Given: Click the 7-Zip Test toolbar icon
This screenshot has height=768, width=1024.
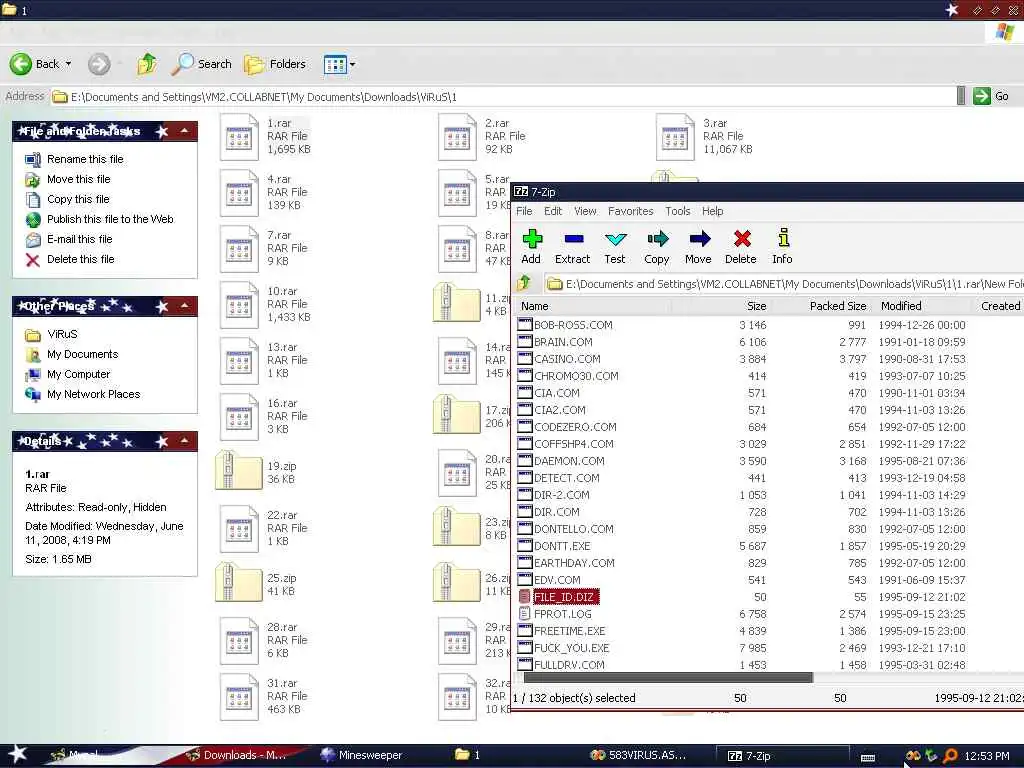Looking at the screenshot, I should [615, 239].
